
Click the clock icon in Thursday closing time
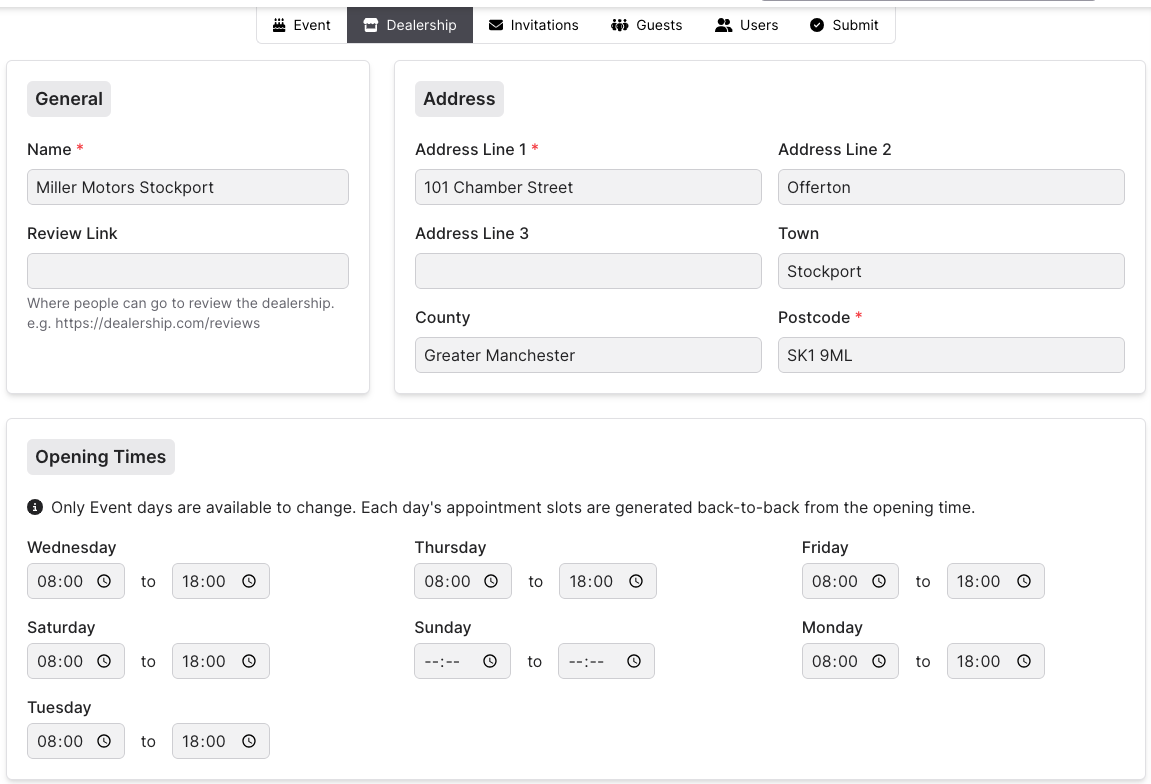pyautogui.click(x=636, y=581)
